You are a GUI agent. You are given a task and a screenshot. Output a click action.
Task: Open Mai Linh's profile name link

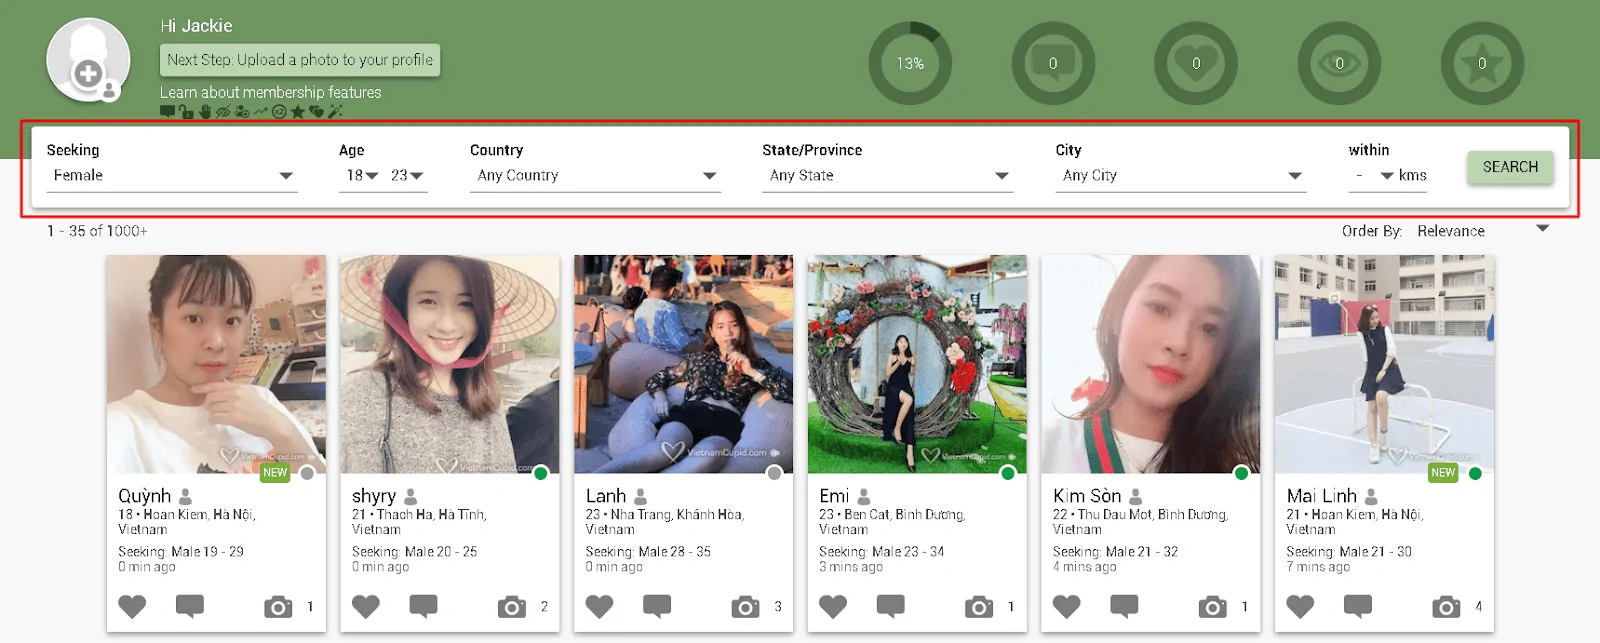(x=1322, y=496)
